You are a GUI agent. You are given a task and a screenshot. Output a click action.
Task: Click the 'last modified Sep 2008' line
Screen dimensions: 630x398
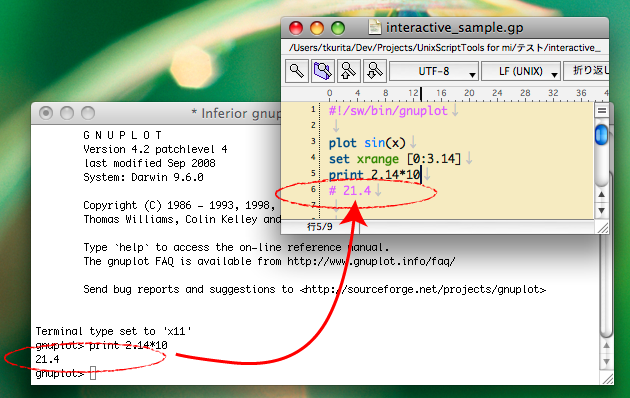coord(149,163)
